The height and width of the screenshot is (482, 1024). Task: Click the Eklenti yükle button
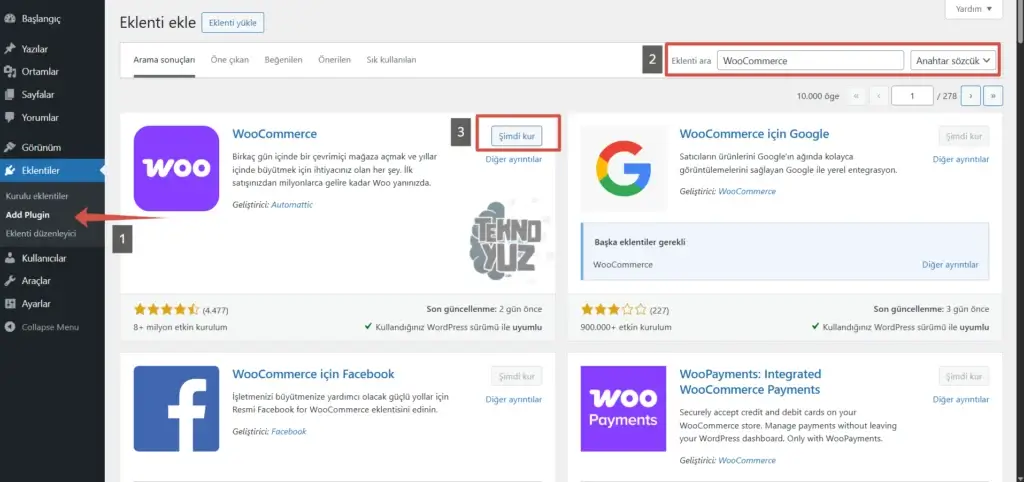[232, 23]
